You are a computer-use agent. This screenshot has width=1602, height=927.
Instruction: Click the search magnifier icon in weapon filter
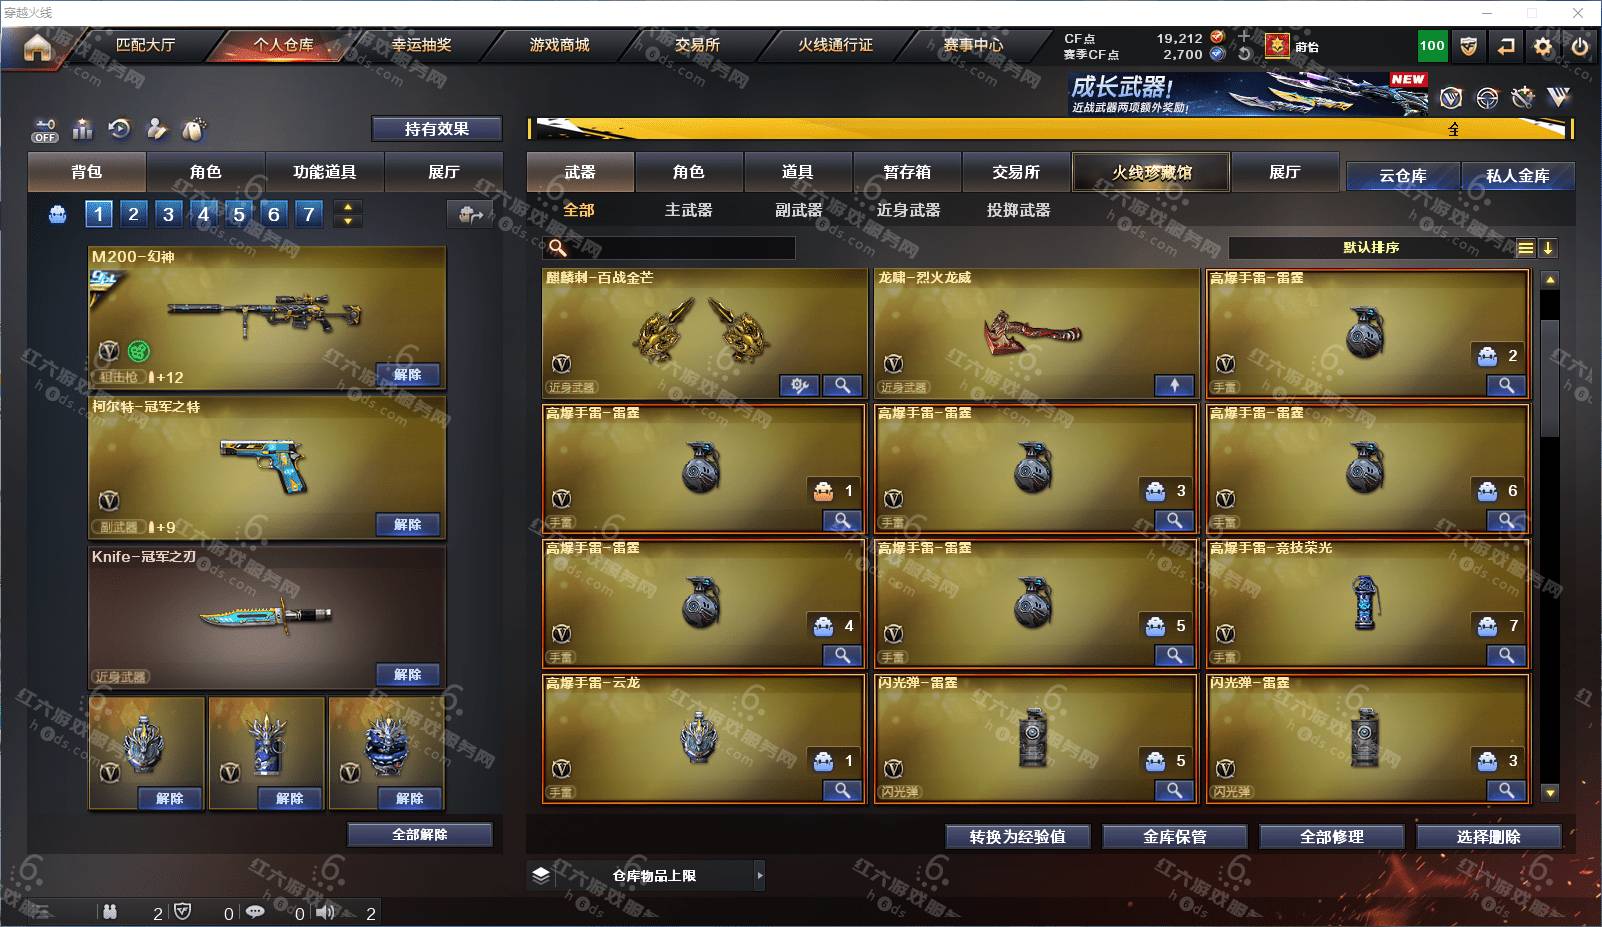click(x=558, y=247)
